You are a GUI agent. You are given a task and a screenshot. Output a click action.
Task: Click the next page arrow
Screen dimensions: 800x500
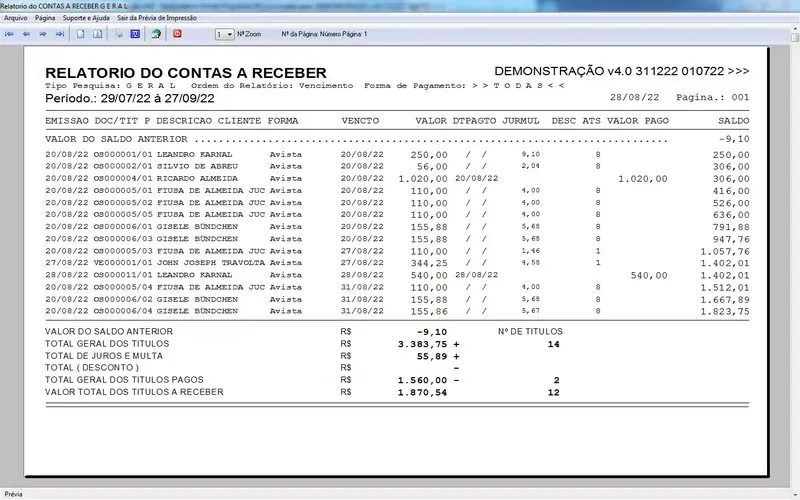pyautogui.click(x=43, y=34)
